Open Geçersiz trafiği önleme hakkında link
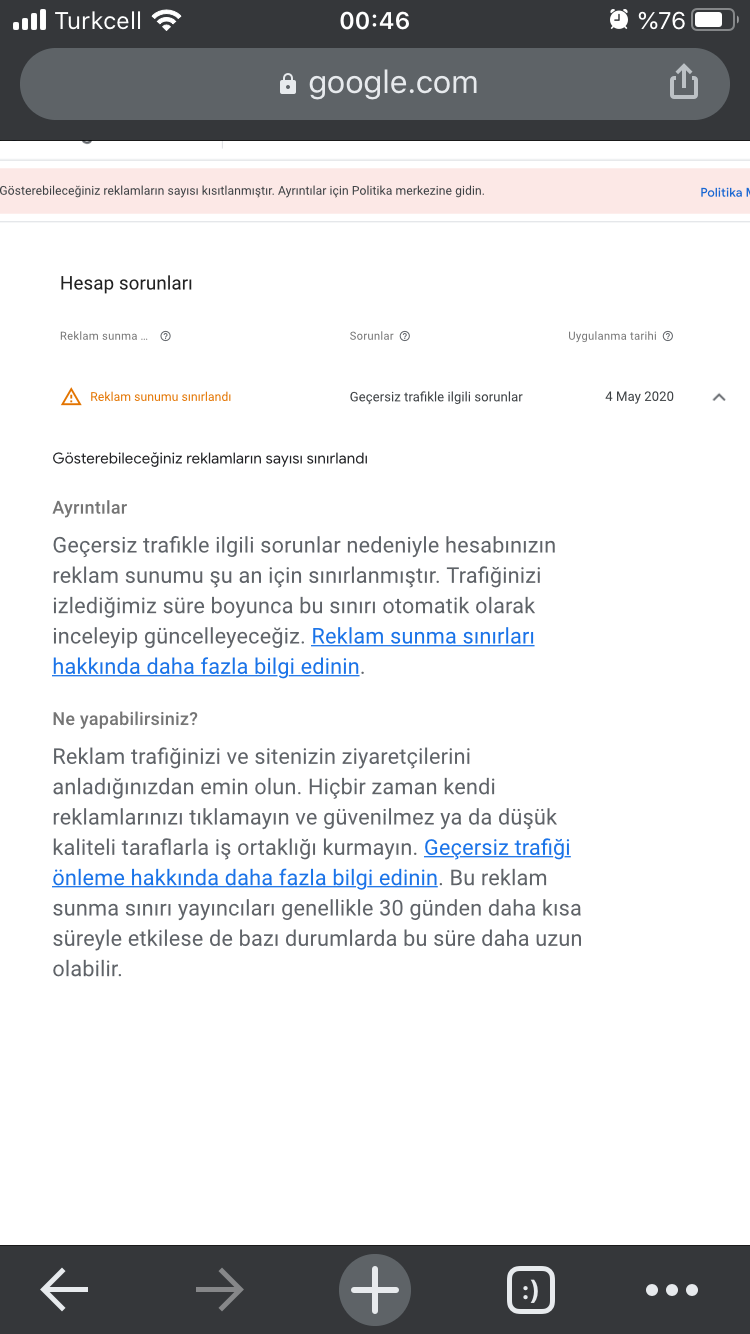750x1334 pixels. pyautogui.click(x=311, y=863)
